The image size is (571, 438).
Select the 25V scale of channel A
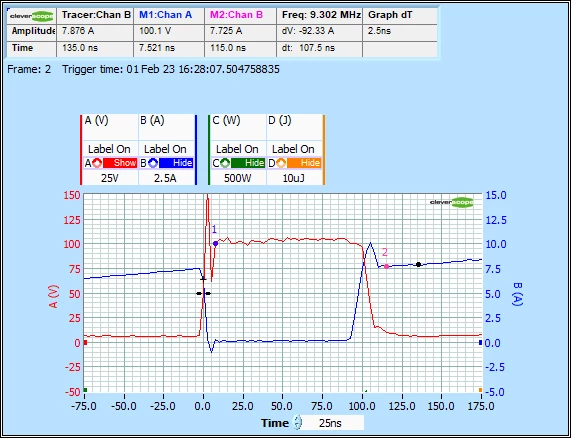(110, 178)
